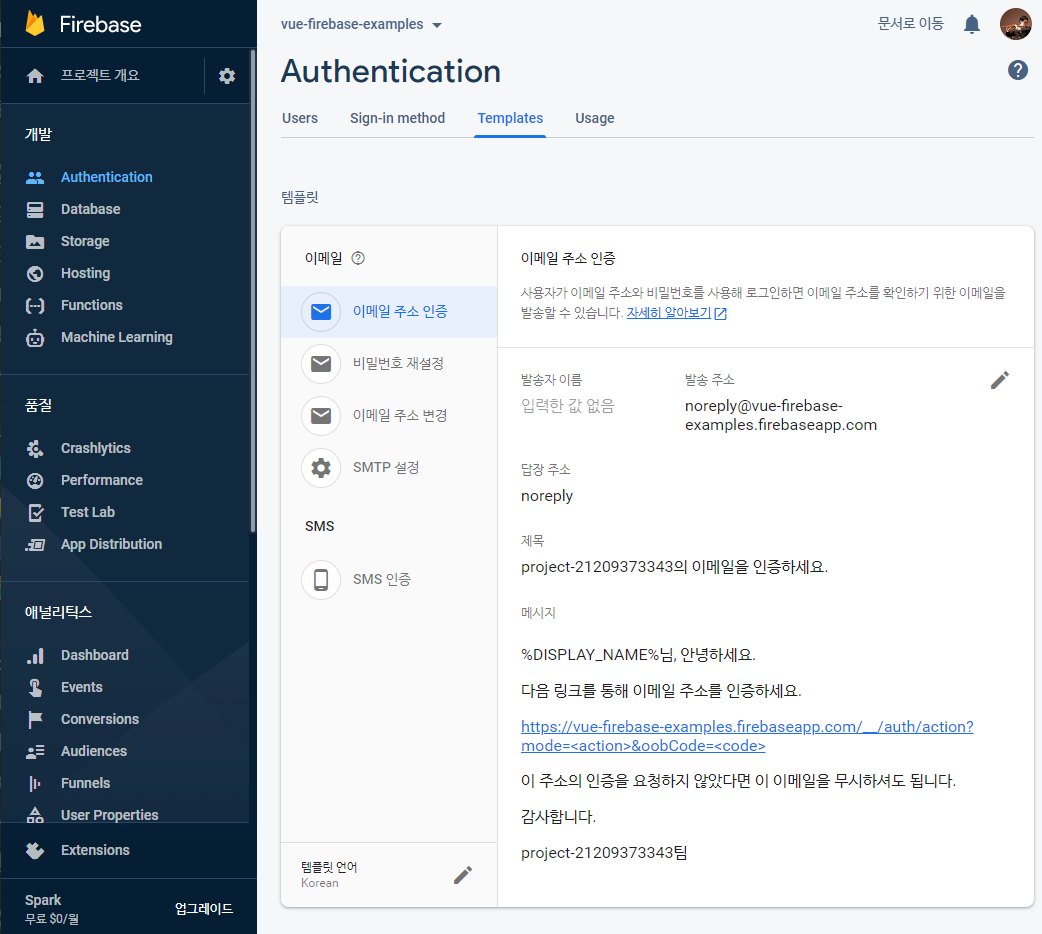
Task: Open the vue-firebase-examples project dropdown
Action: [361, 25]
